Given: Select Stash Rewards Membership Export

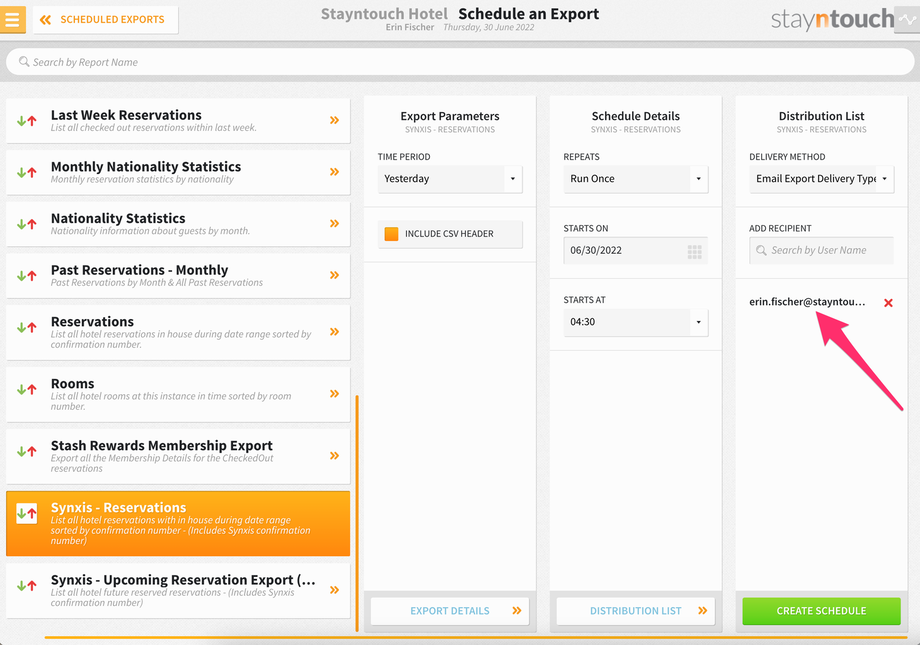Looking at the screenshot, I should click(x=178, y=456).
